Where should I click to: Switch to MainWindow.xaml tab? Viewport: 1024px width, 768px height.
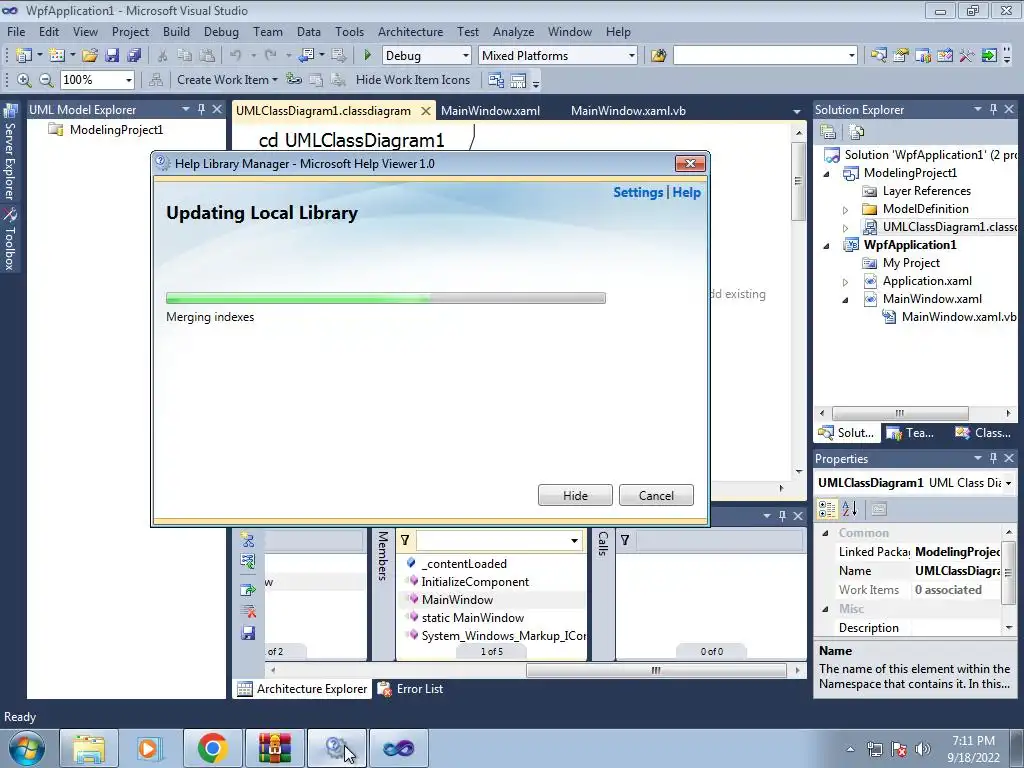(x=490, y=110)
